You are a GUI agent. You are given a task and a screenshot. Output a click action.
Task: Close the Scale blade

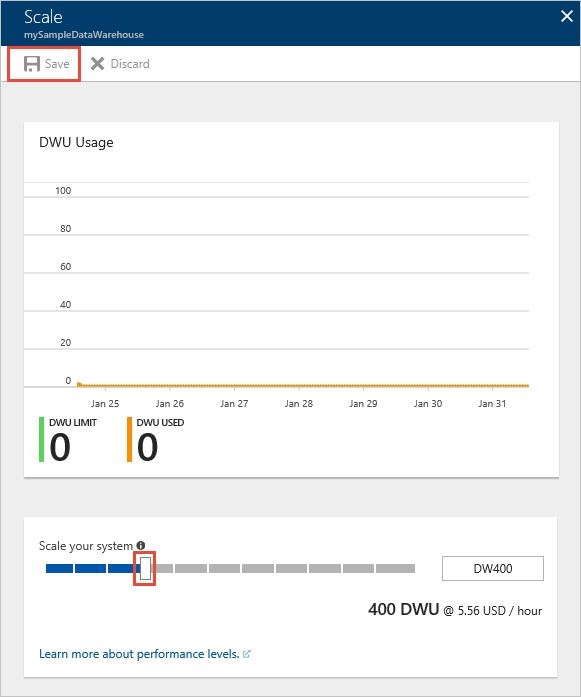coord(567,16)
